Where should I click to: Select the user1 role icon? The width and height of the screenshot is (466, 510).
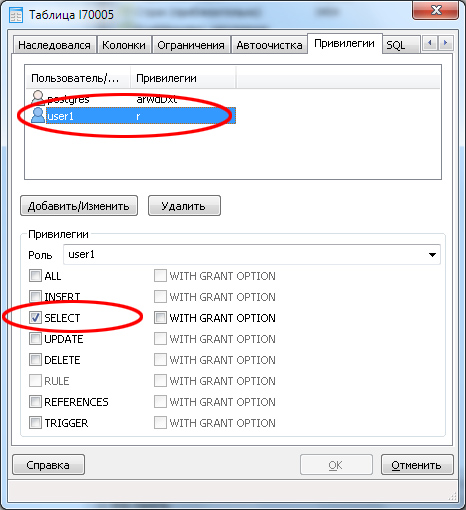point(38,115)
